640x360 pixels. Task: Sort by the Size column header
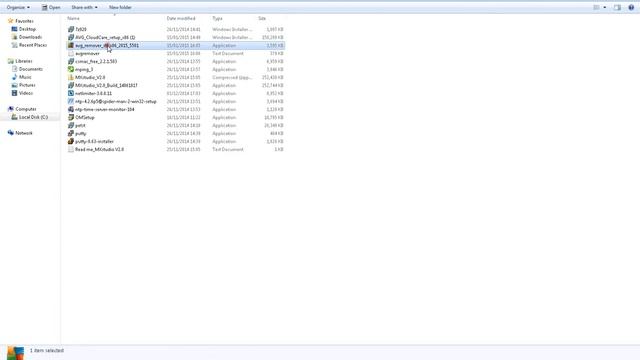[262, 18]
